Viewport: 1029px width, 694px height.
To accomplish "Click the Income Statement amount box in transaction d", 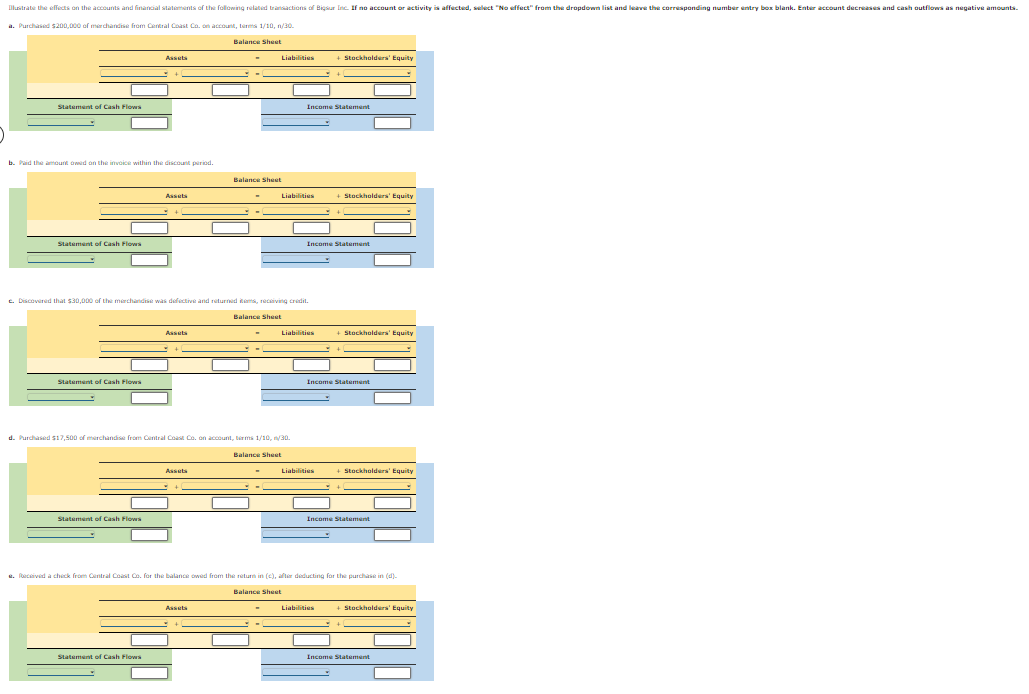I will (391, 534).
